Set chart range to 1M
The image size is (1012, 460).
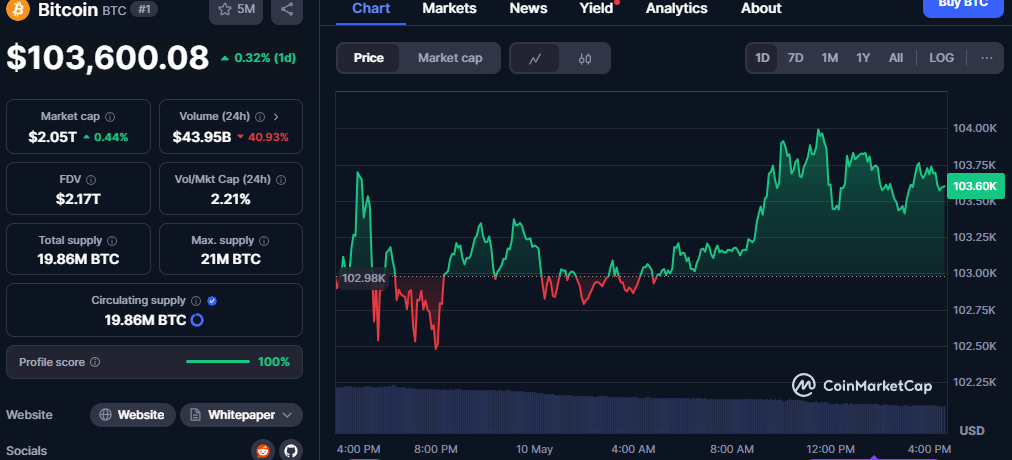click(829, 58)
